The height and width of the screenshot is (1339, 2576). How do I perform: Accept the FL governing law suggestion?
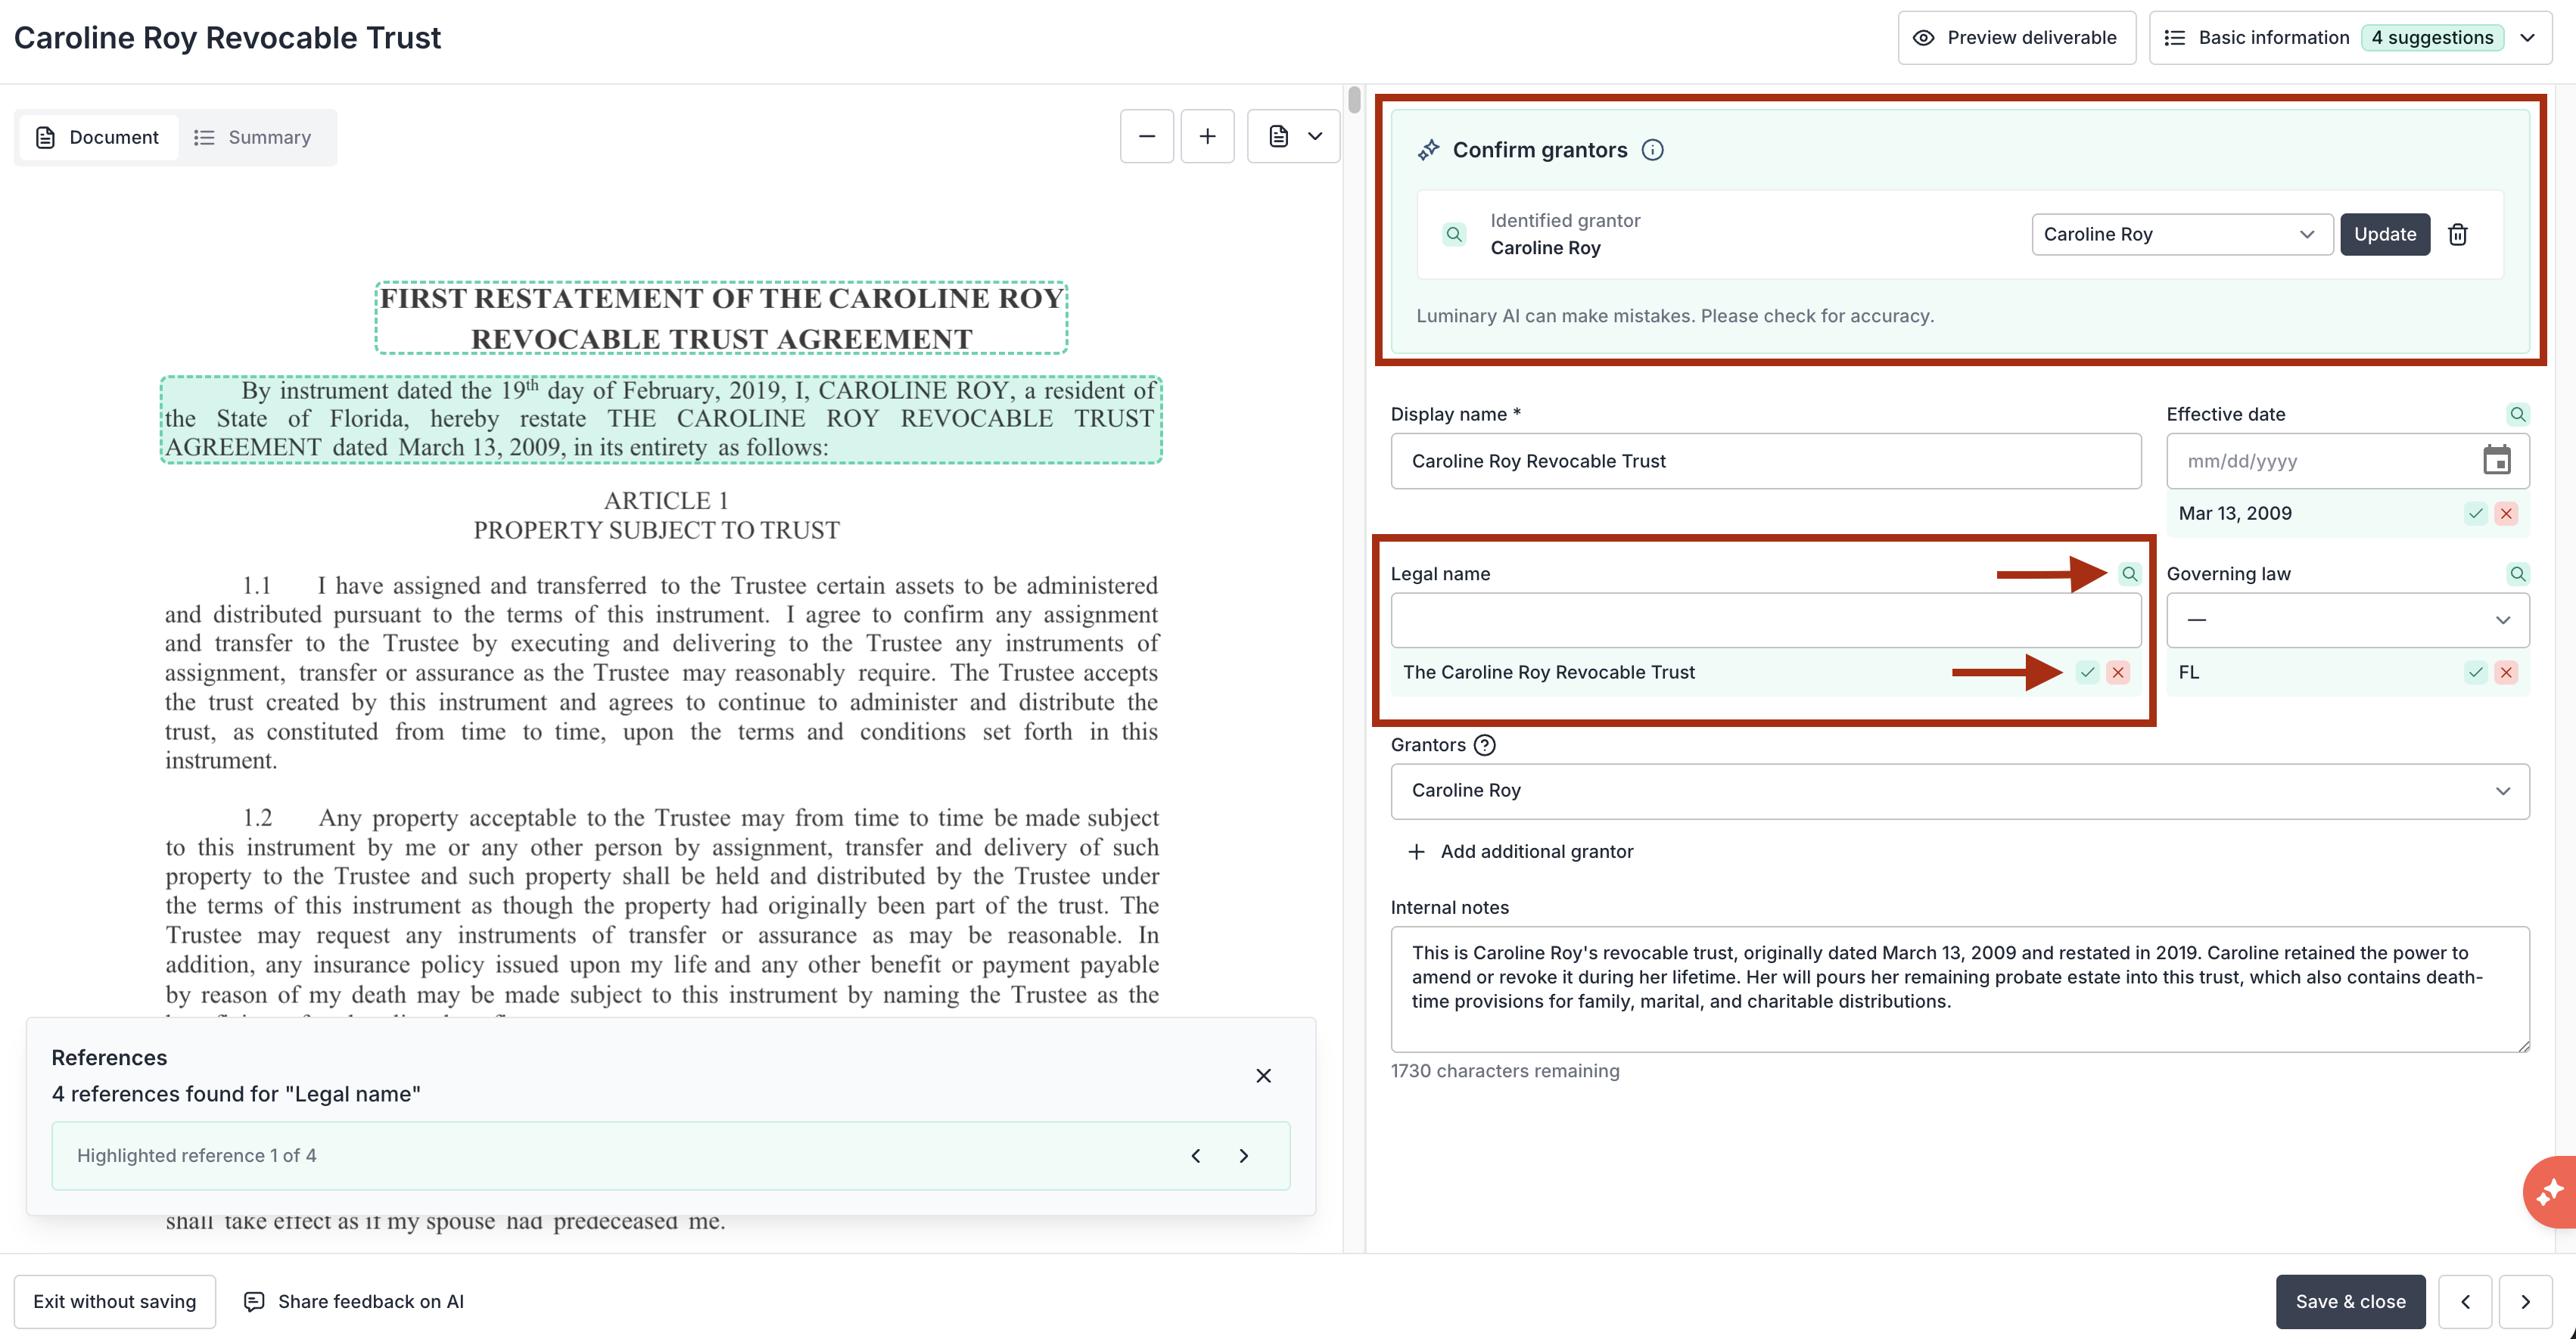click(x=2475, y=672)
